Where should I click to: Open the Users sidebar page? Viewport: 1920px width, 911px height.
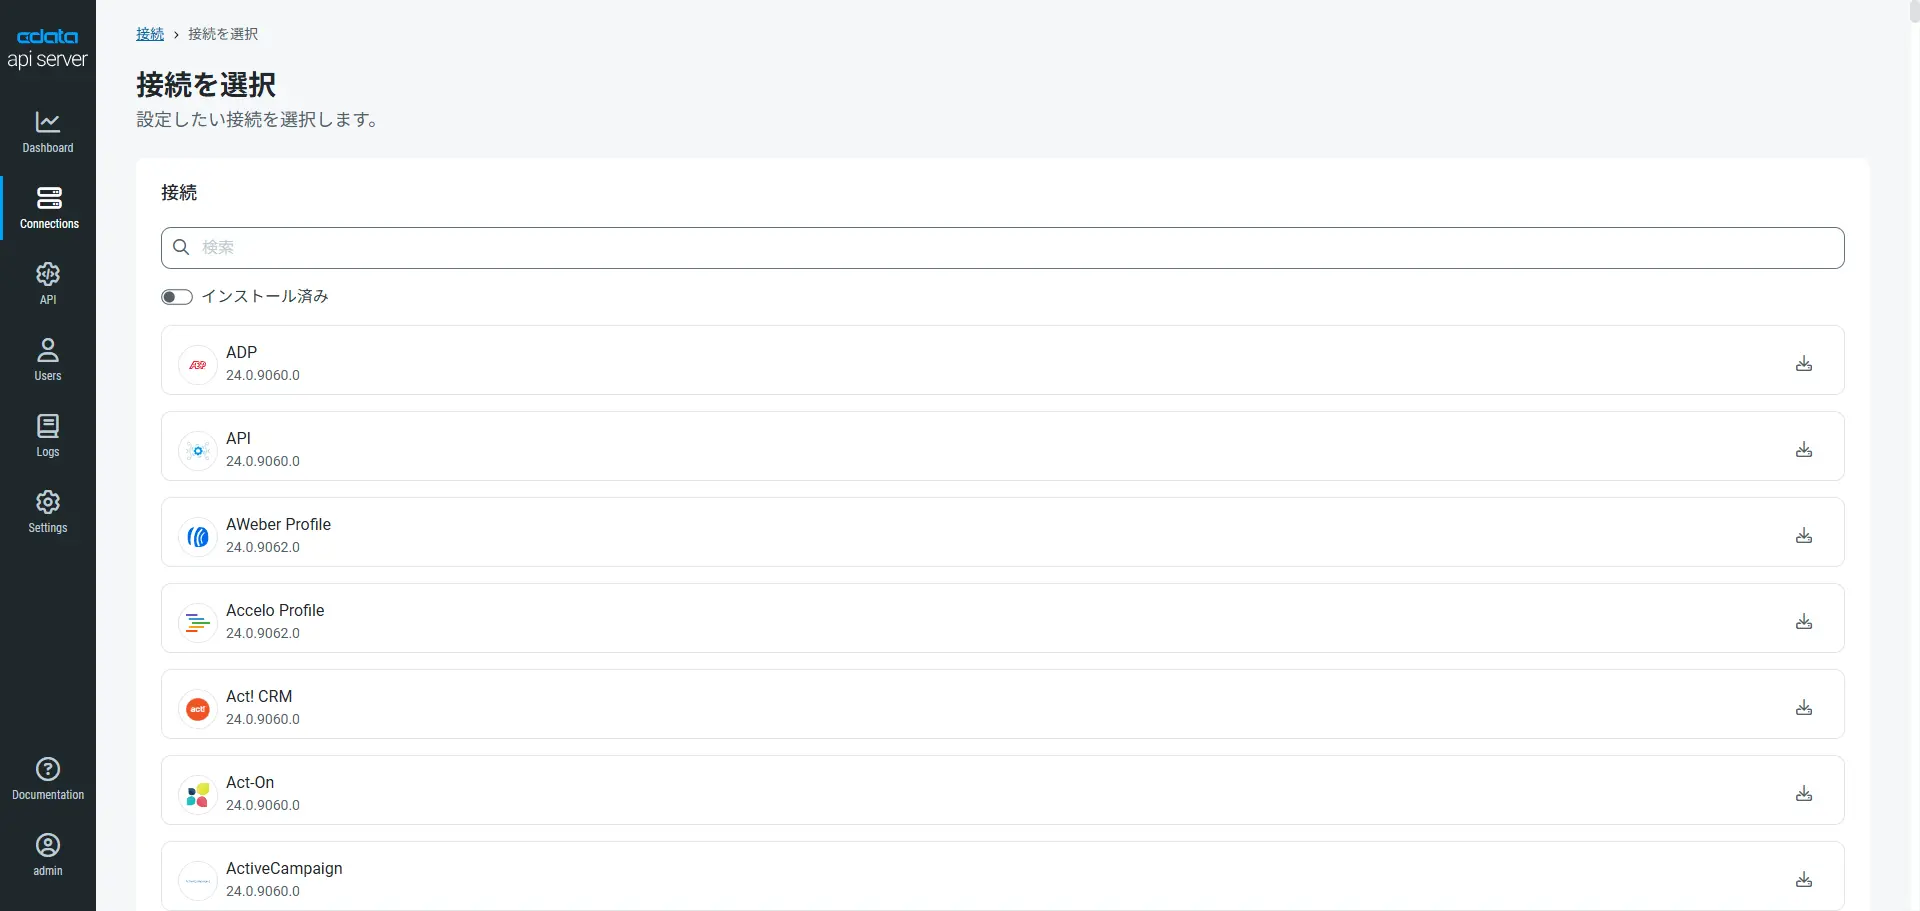click(x=48, y=360)
